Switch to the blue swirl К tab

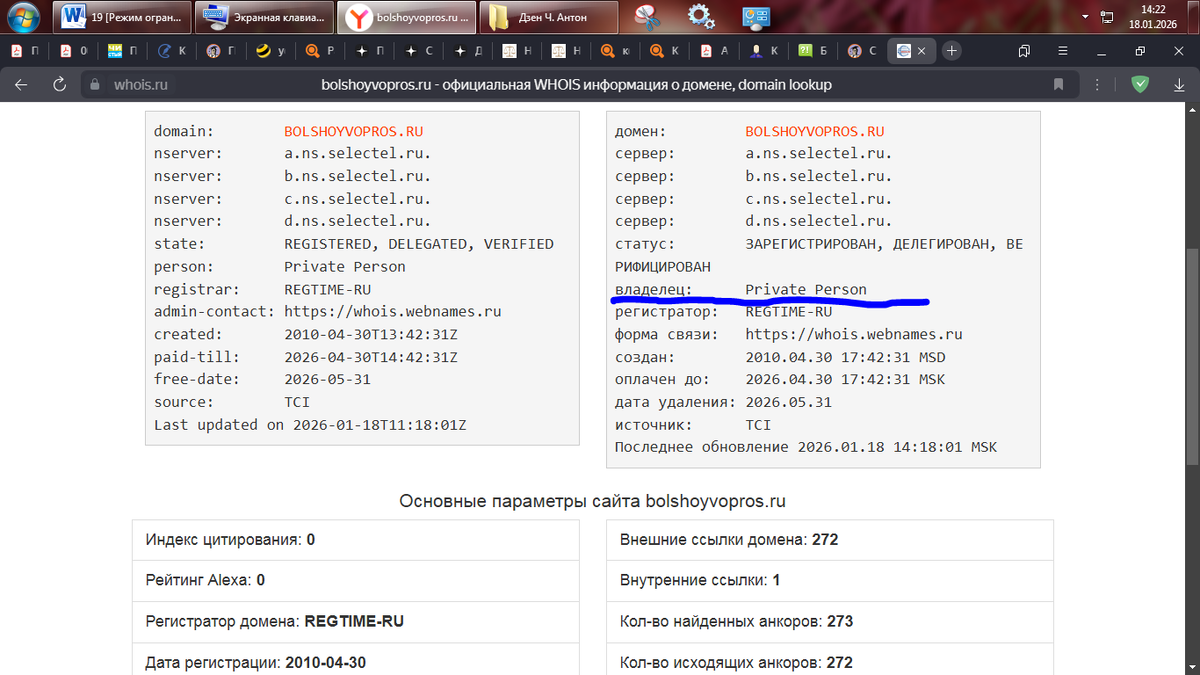click(x=172, y=50)
